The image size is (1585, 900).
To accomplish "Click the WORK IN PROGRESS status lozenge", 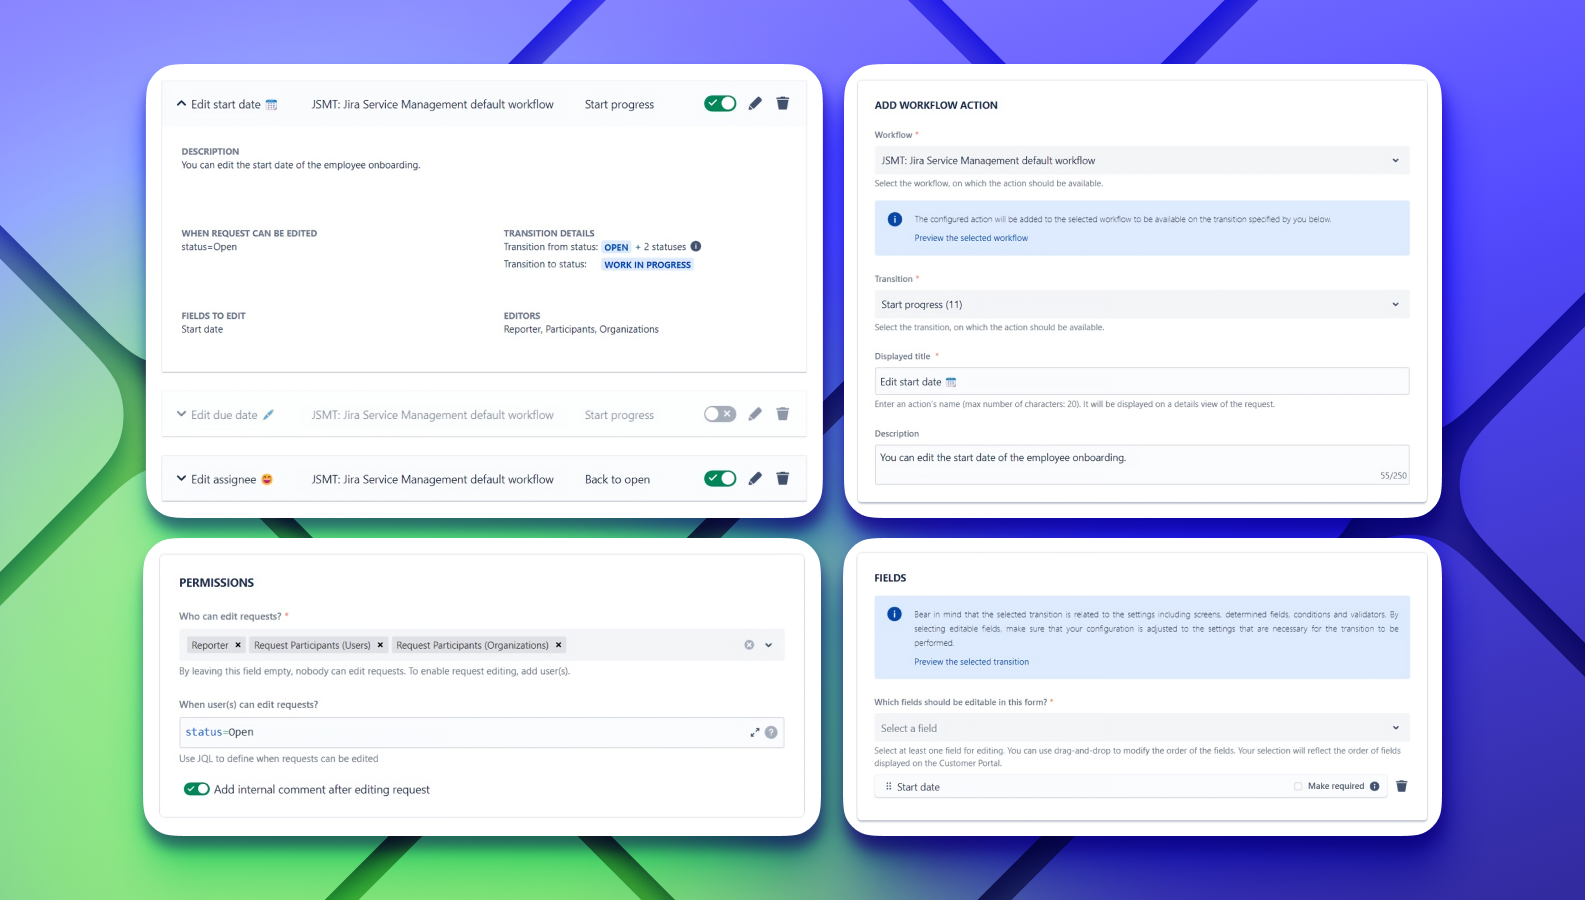I will (x=647, y=265).
